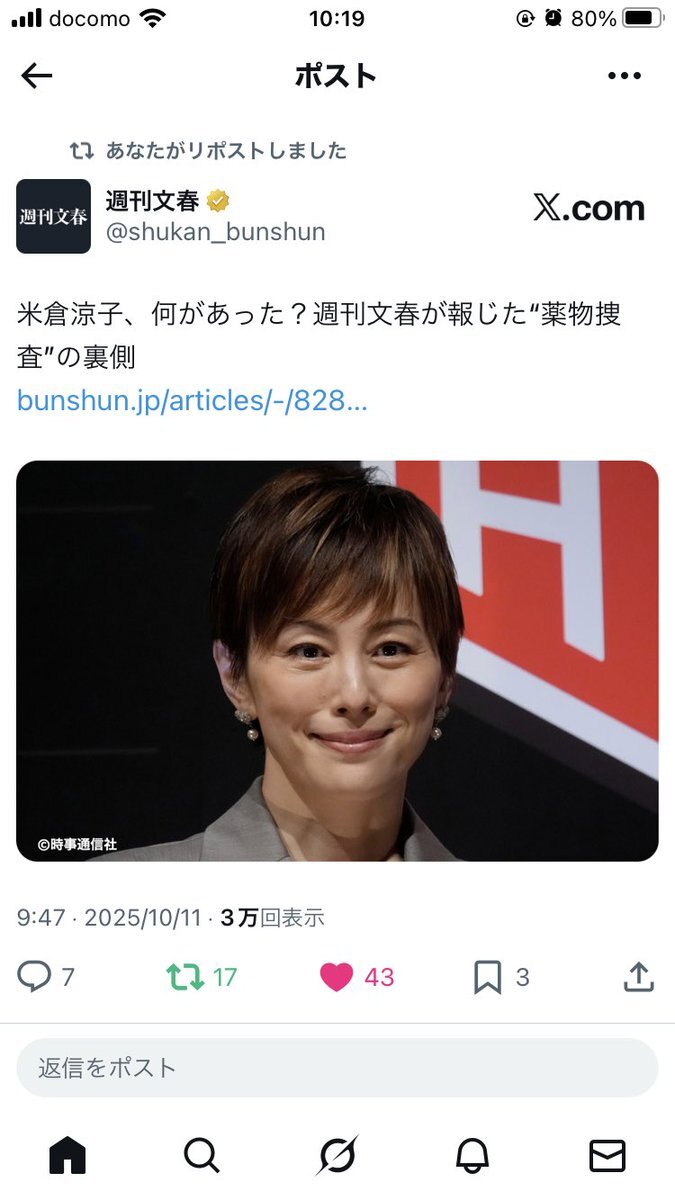Open the three-dot more options menu
The width and height of the screenshot is (675, 1200).
[x=623, y=76]
